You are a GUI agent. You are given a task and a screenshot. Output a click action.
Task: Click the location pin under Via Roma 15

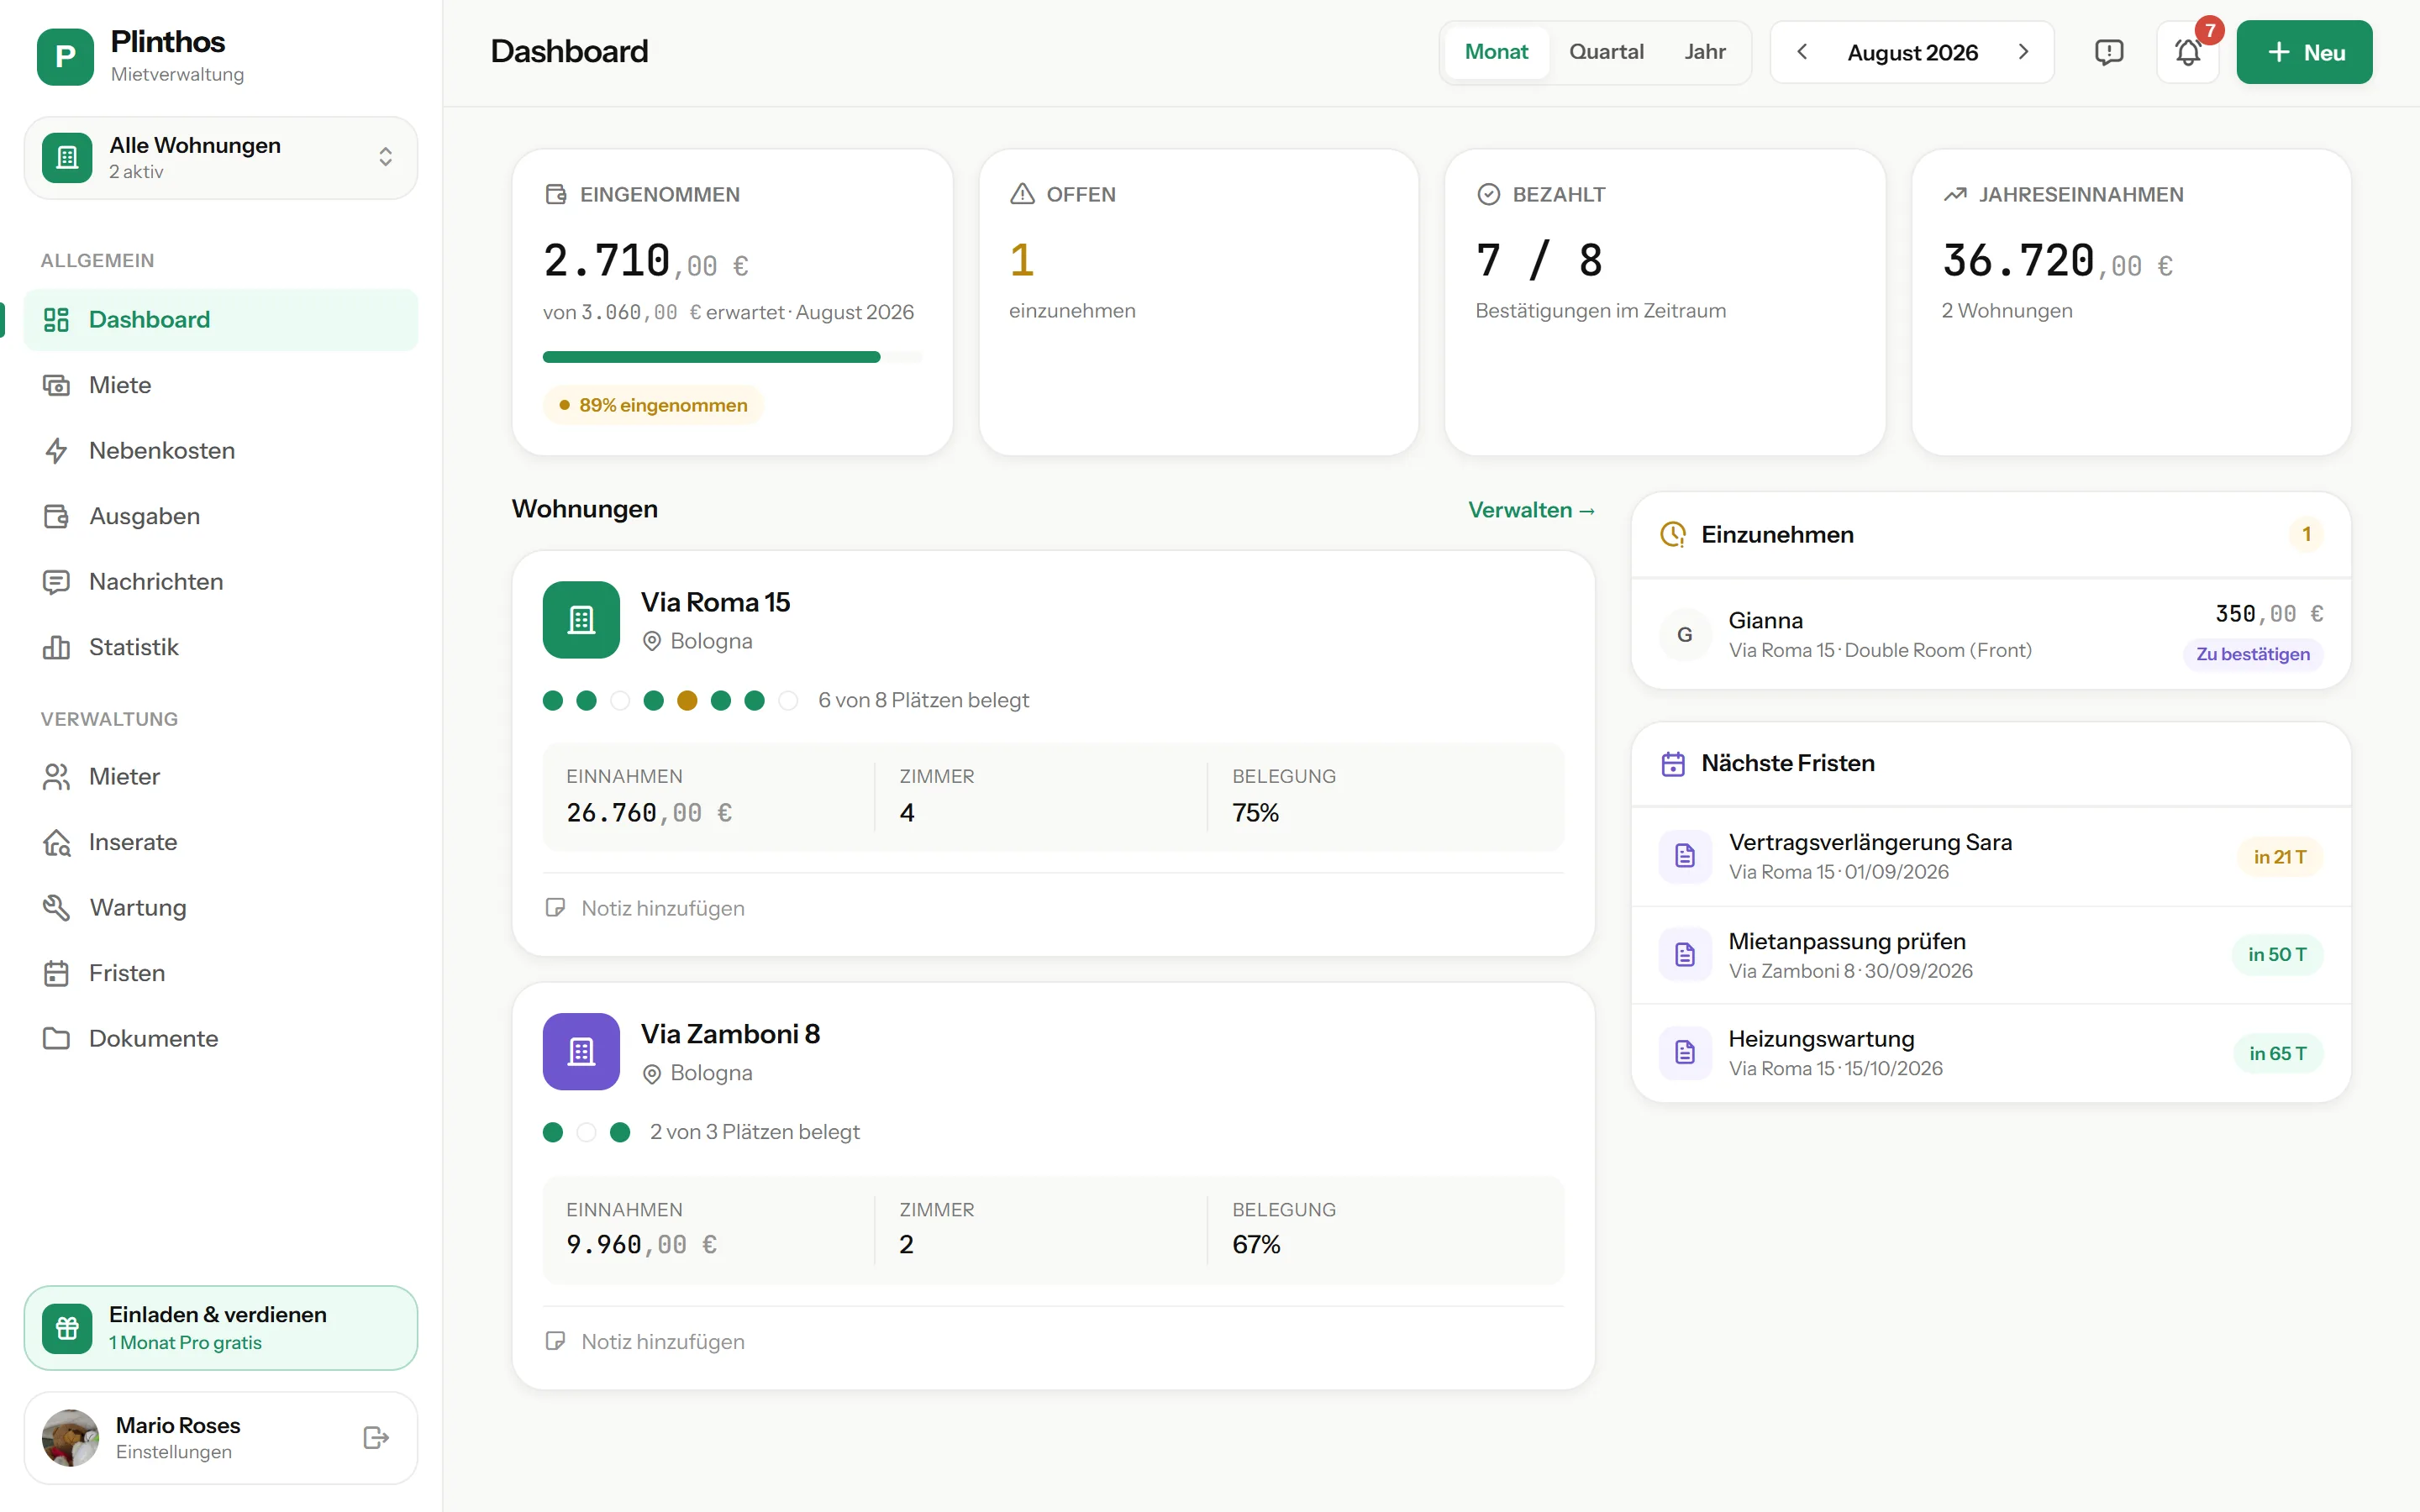pyautogui.click(x=652, y=641)
